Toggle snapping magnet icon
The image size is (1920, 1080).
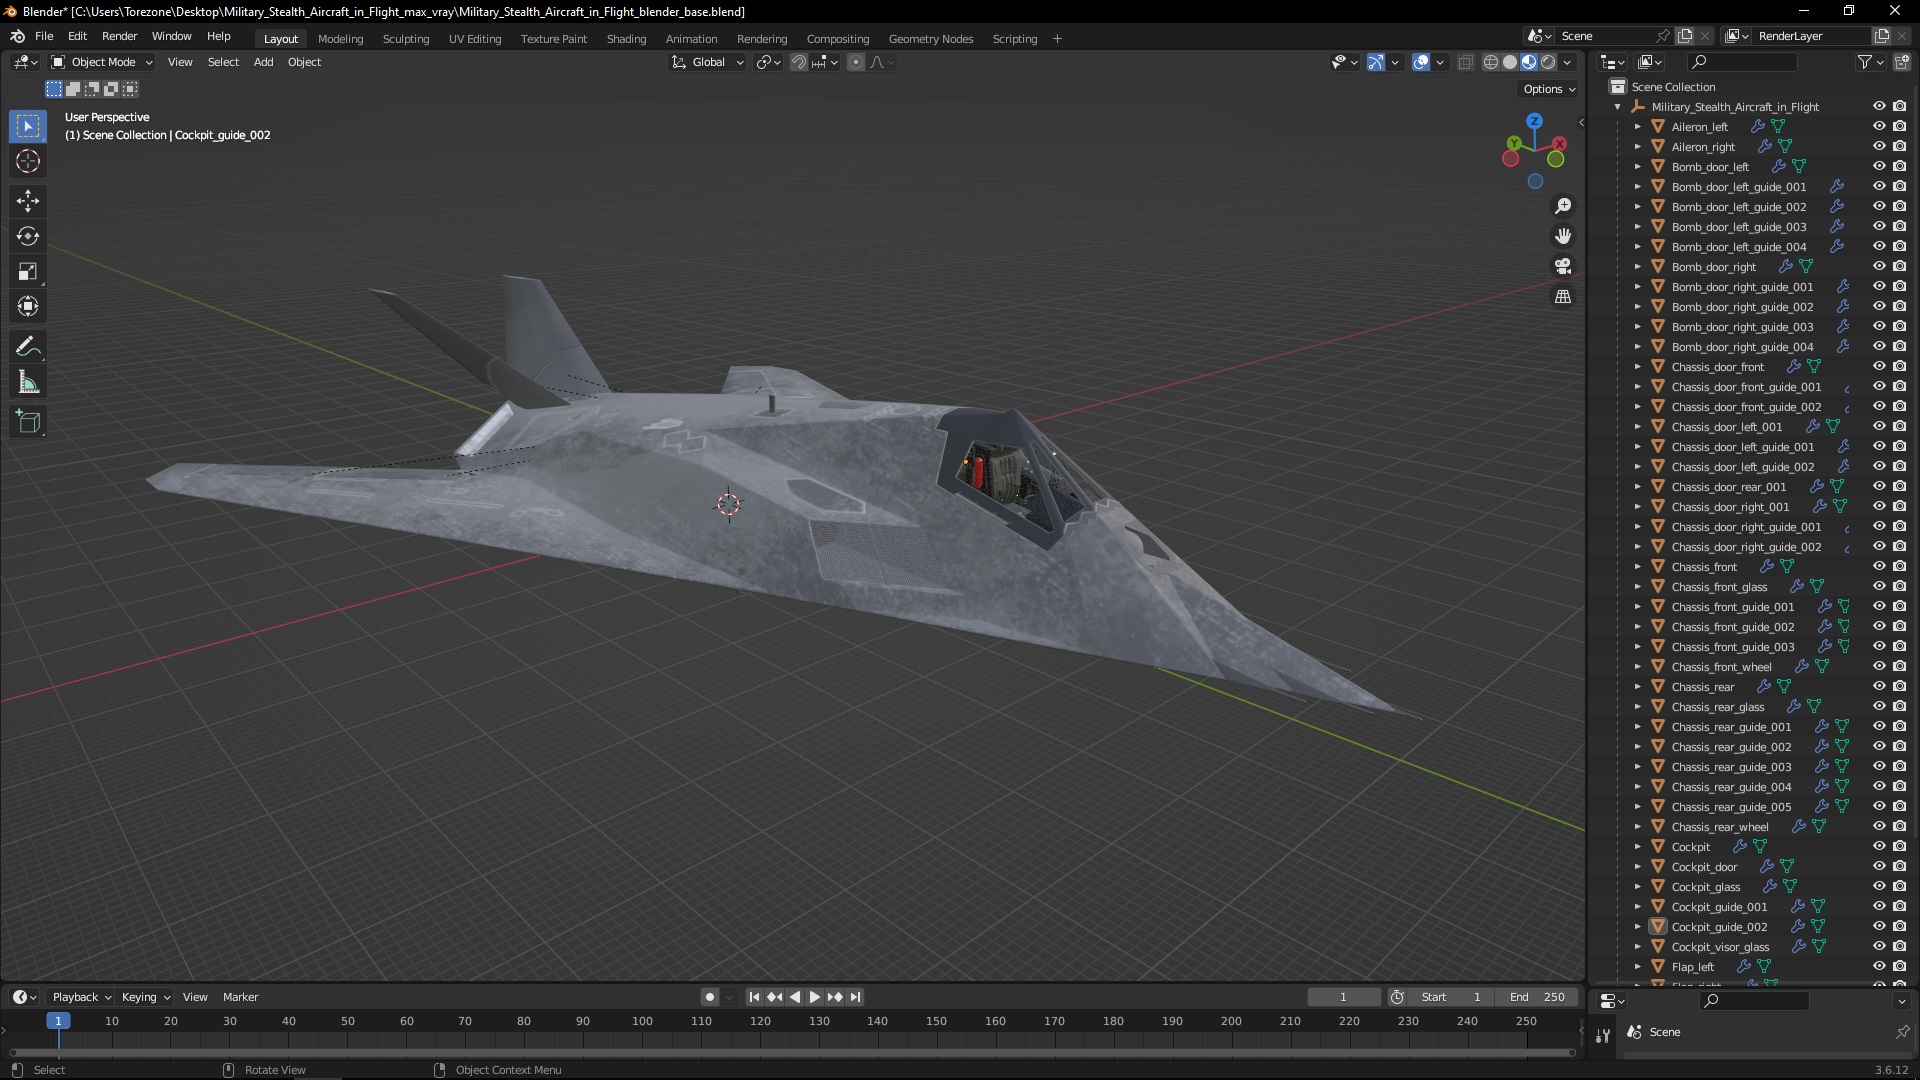pyautogui.click(x=798, y=62)
